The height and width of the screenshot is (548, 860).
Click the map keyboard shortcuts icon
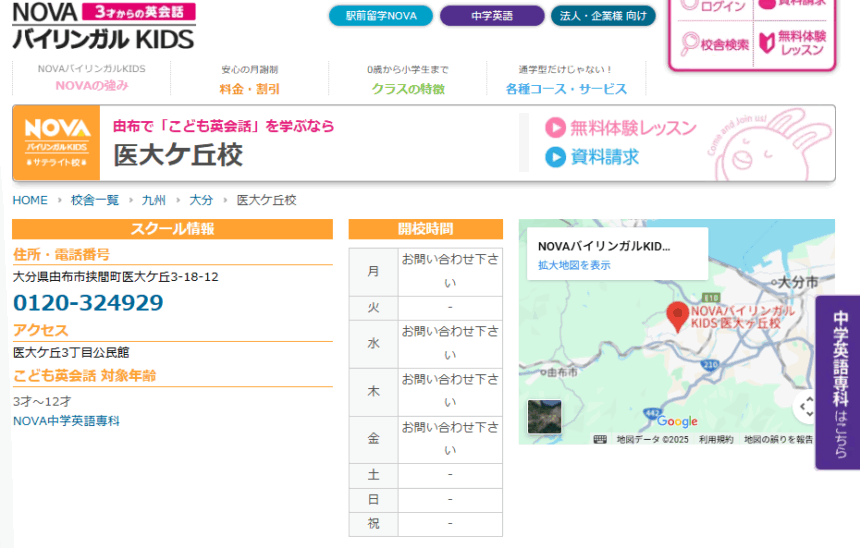600,439
